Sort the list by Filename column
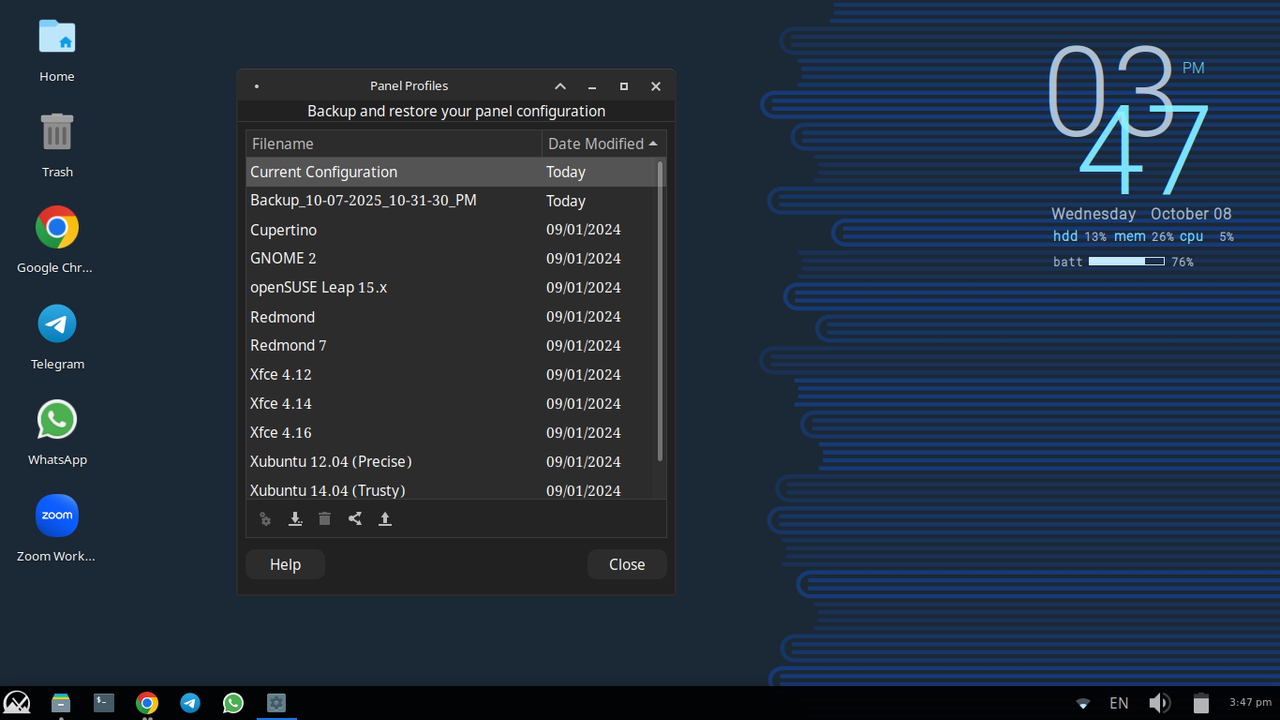The height and width of the screenshot is (720, 1280). (283, 143)
